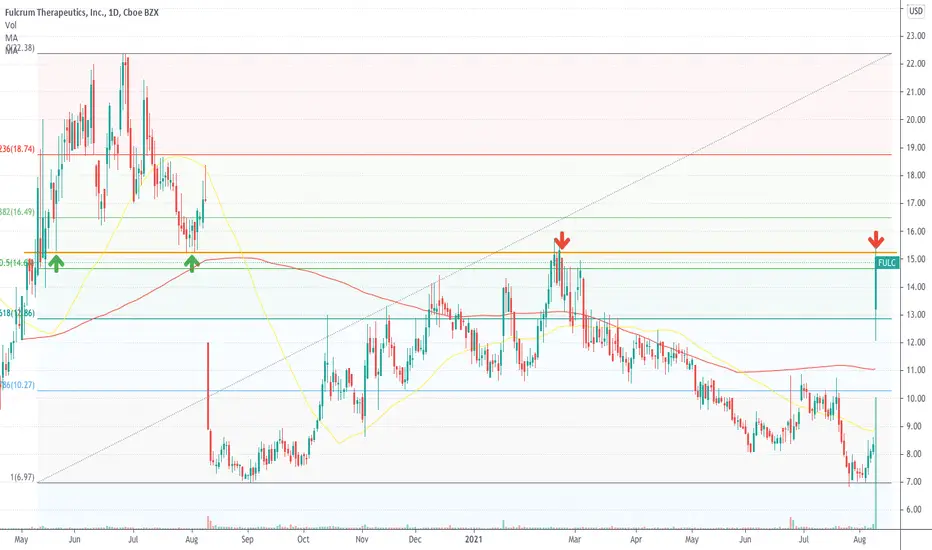Click the 7.00 price axis label
Image resolution: width=932 pixels, height=550 pixels.
[916, 482]
